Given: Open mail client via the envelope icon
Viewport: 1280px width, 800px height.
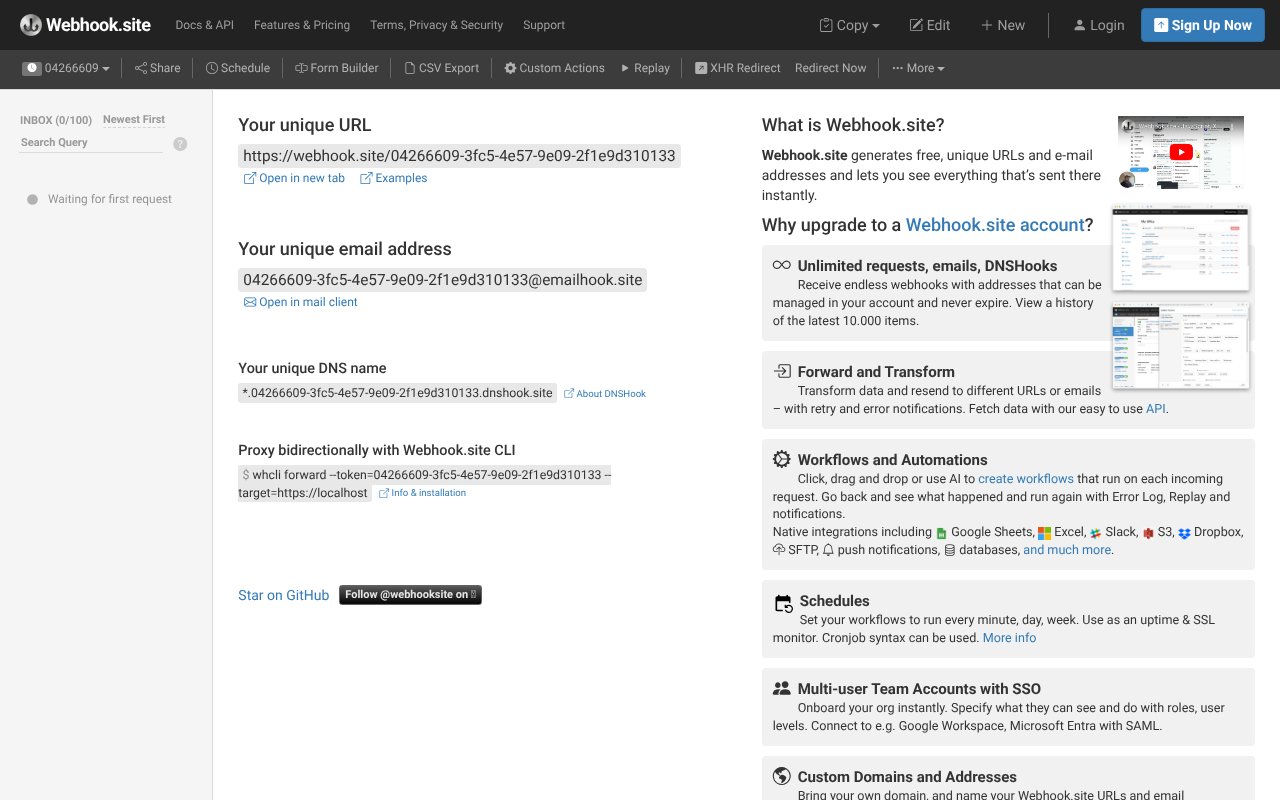Looking at the screenshot, I should click(249, 302).
